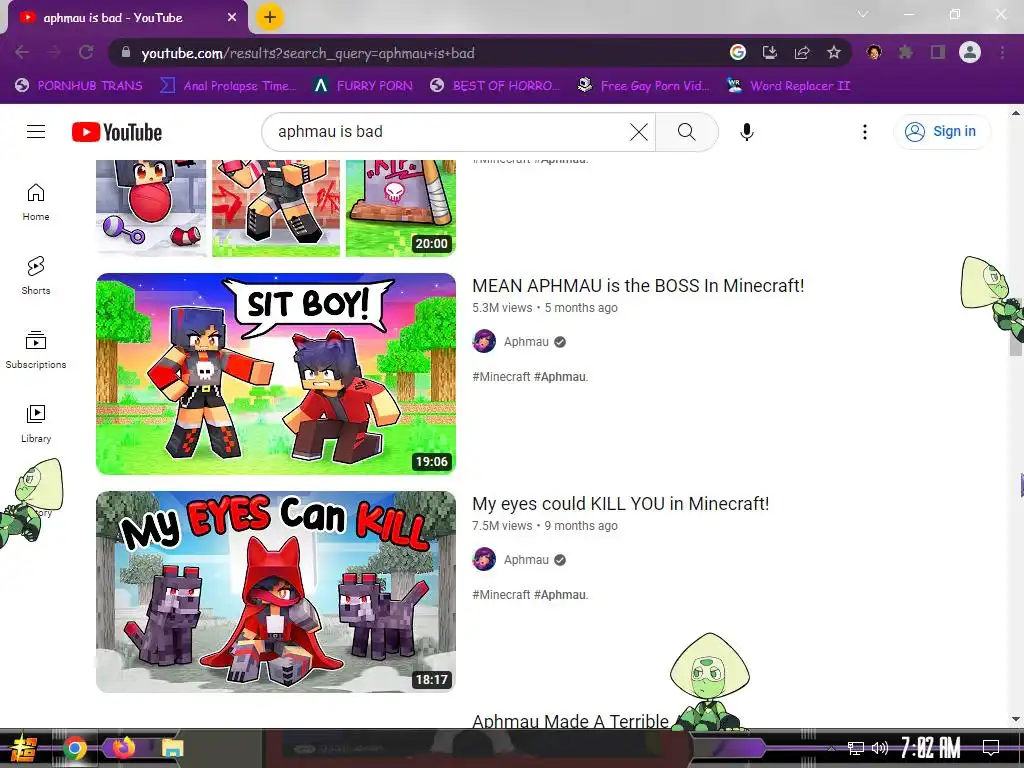
Task: Open the extensions puzzle icon
Action: click(906, 52)
